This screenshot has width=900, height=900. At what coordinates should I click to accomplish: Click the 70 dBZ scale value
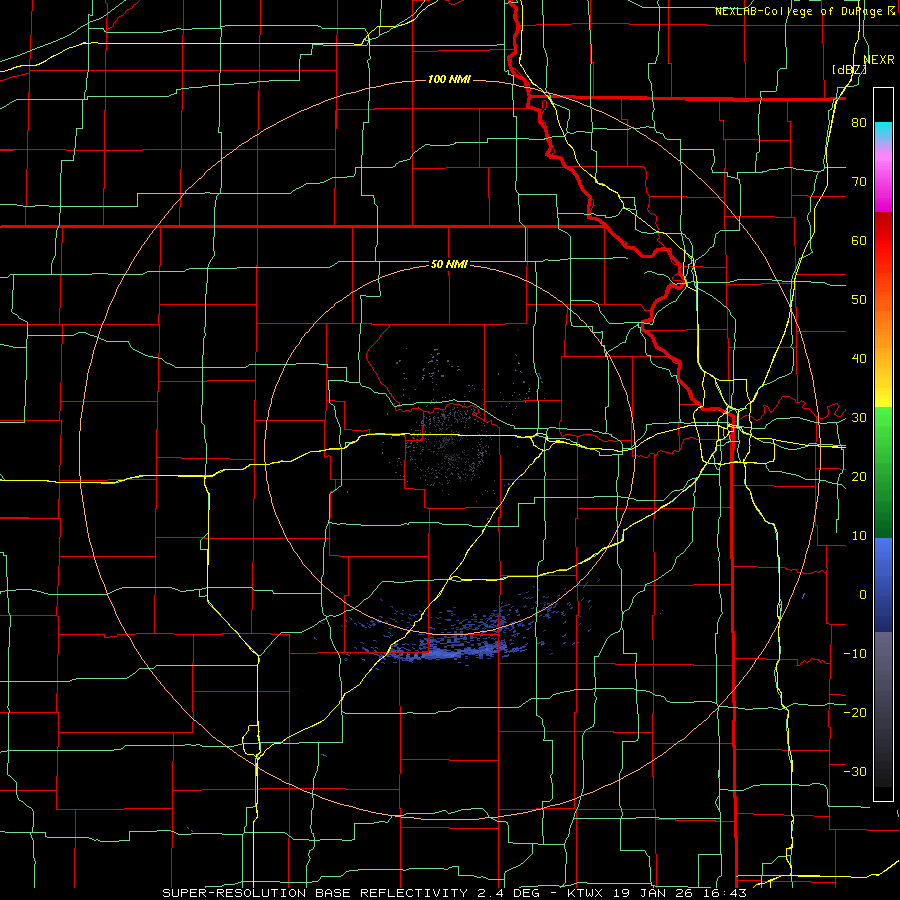pos(859,182)
